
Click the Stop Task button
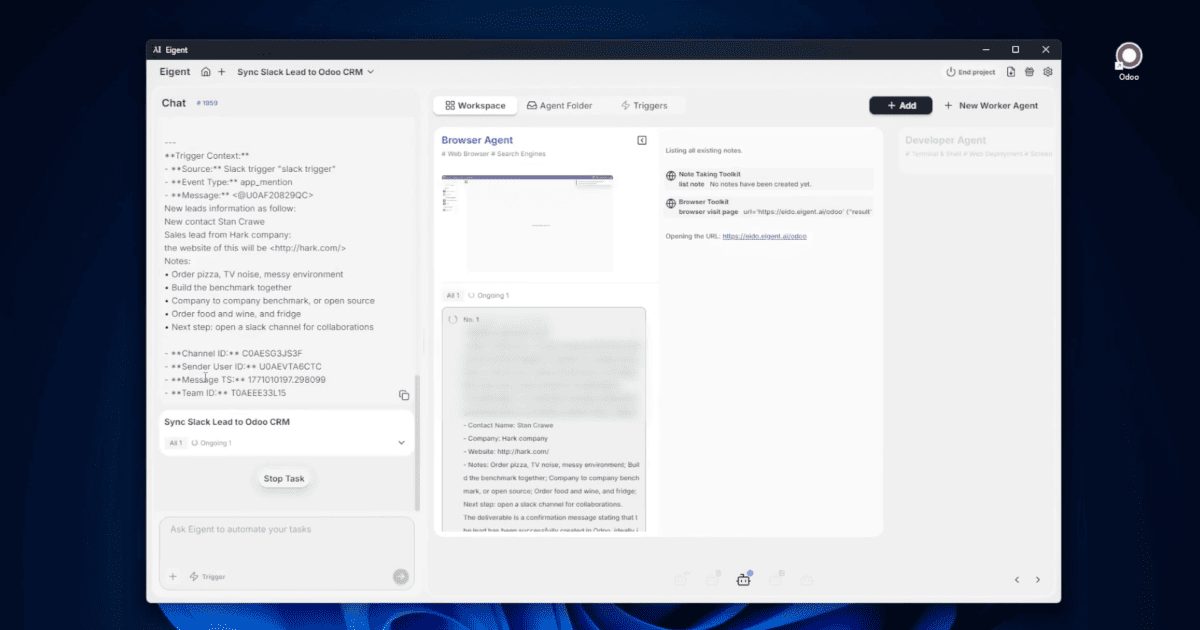284,479
